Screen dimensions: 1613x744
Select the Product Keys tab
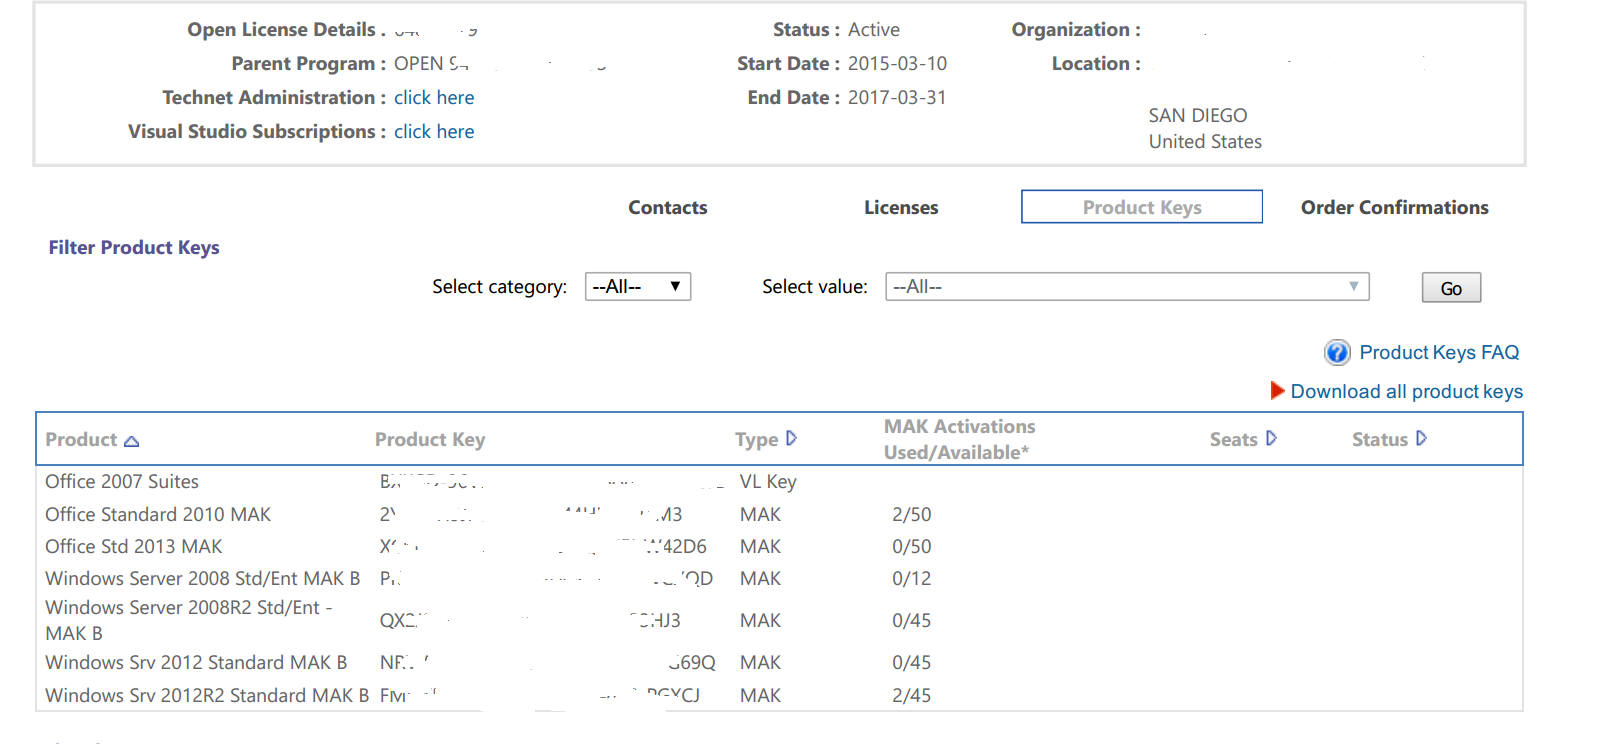pos(1142,207)
